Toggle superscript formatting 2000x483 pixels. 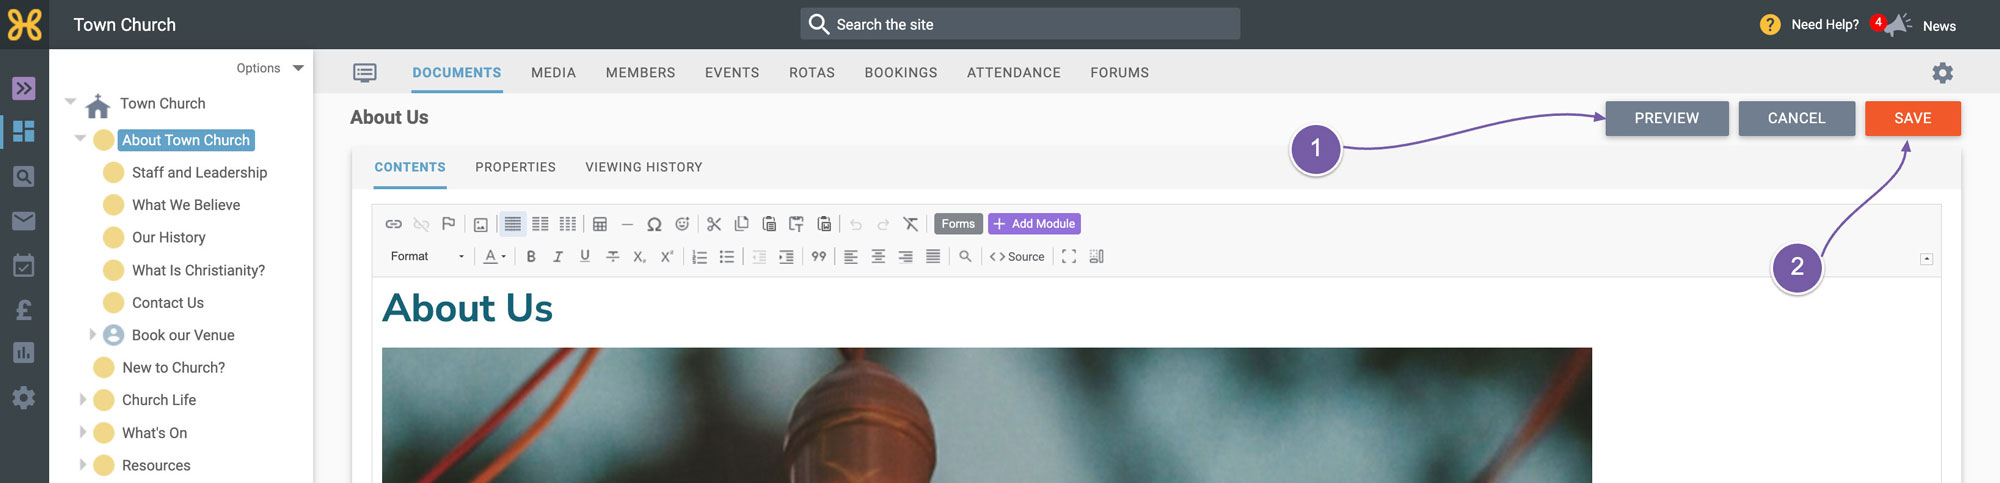click(x=667, y=257)
